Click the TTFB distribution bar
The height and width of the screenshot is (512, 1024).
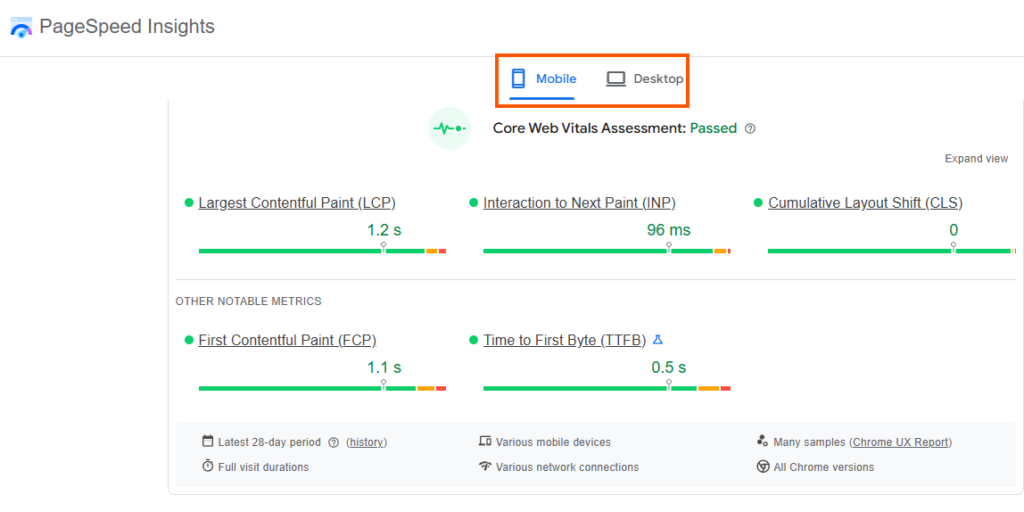pos(607,388)
